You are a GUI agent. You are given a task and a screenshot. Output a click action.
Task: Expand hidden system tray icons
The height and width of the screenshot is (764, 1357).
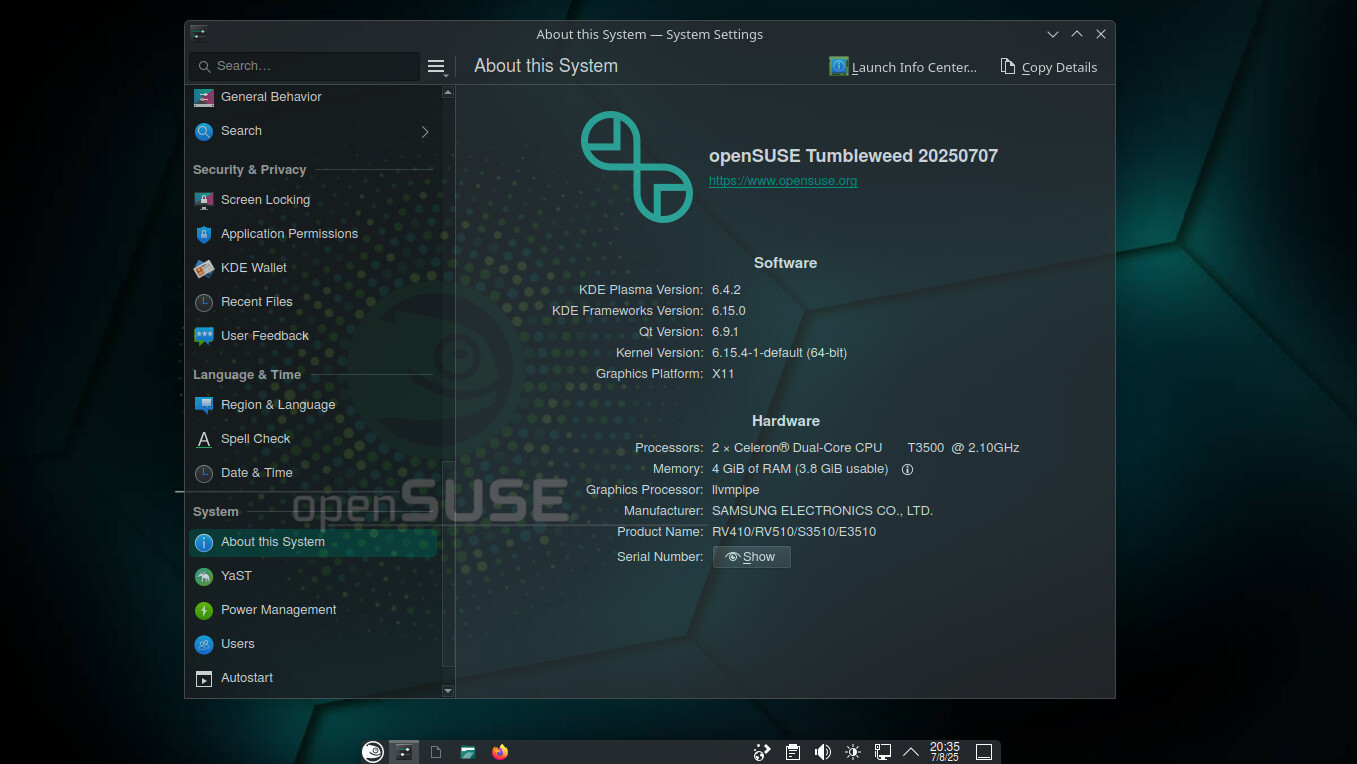(x=910, y=752)
